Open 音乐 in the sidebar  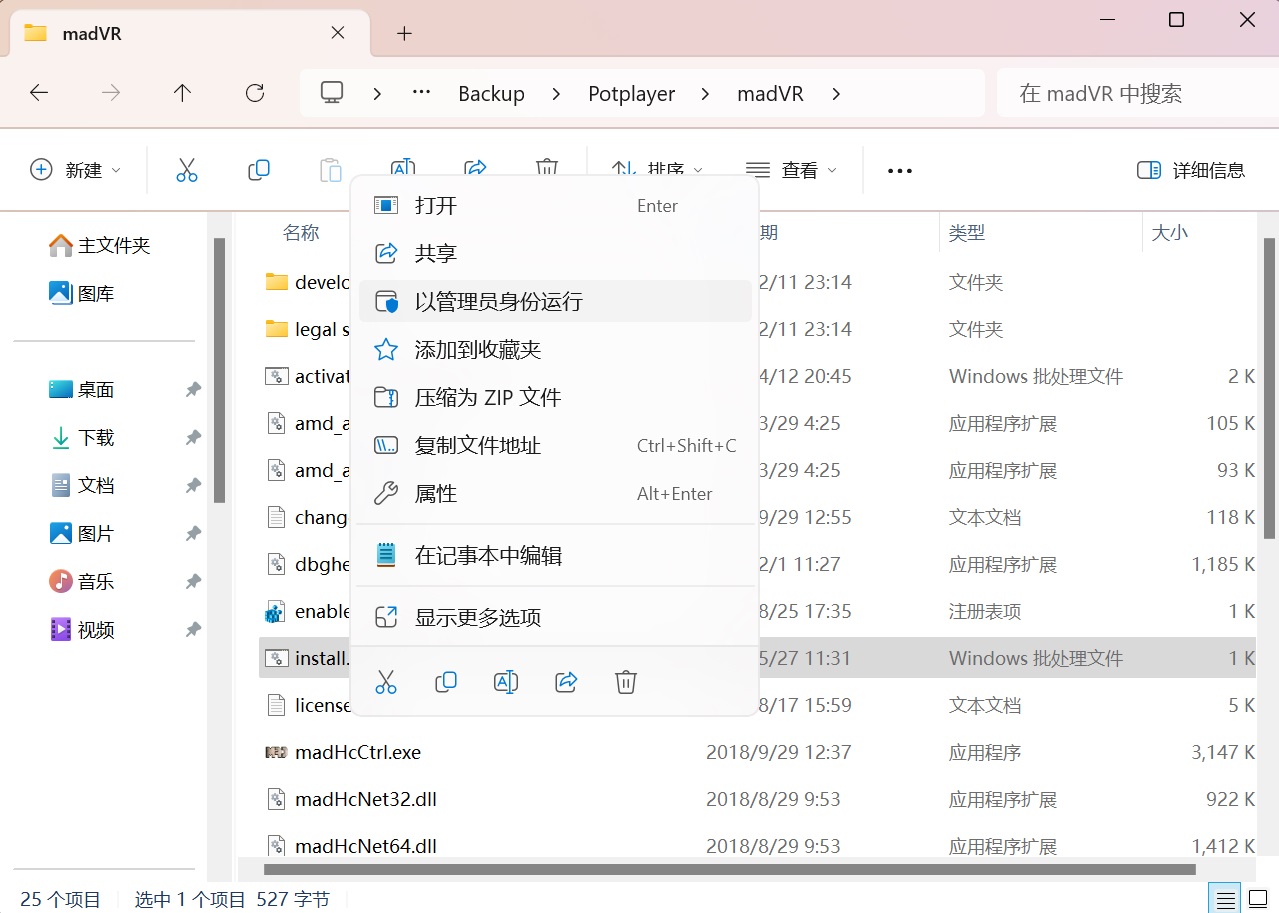coord(81,581)
